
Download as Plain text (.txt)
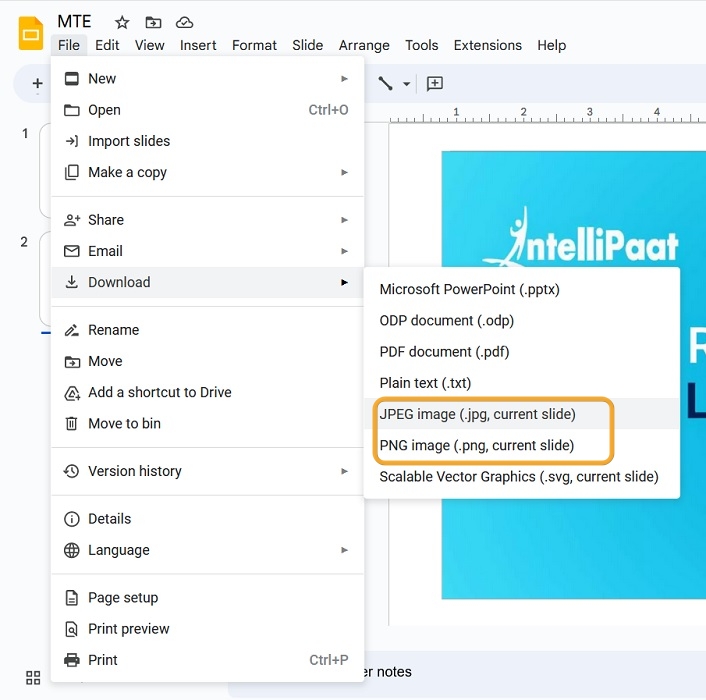(521, 383)
